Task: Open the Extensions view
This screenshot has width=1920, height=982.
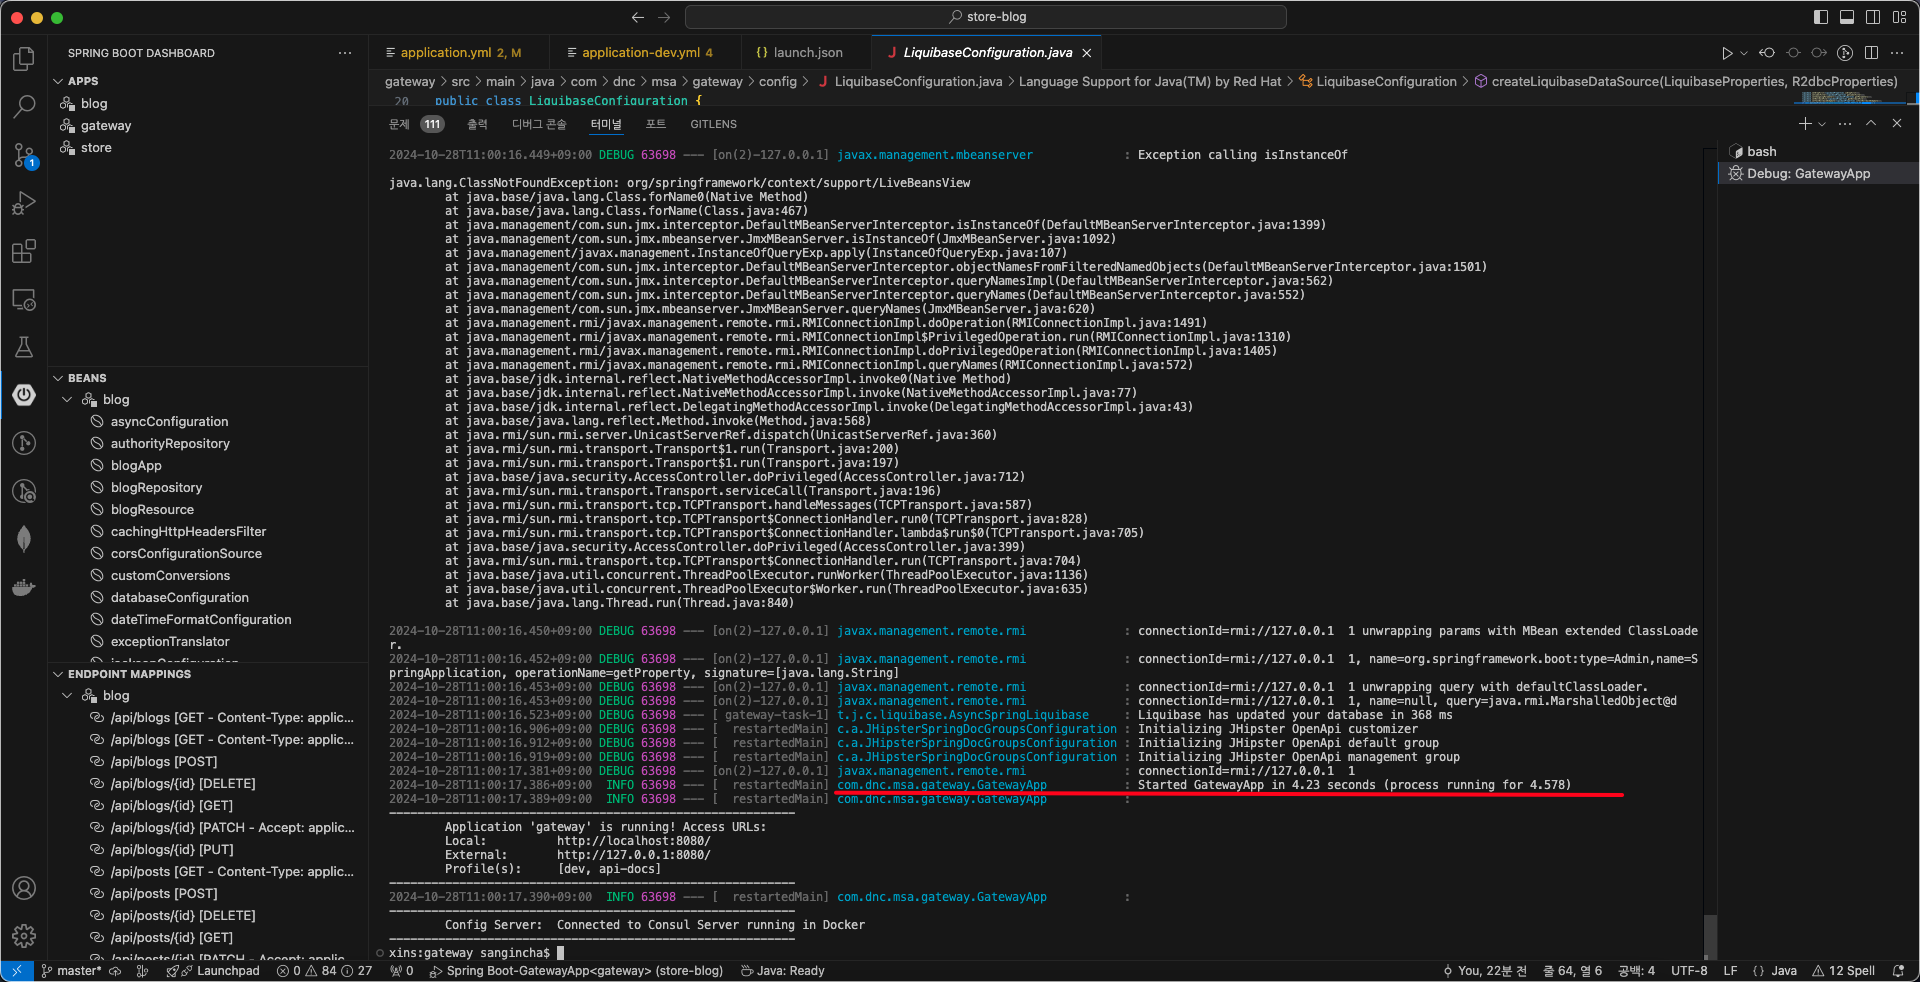Action: 24,251
